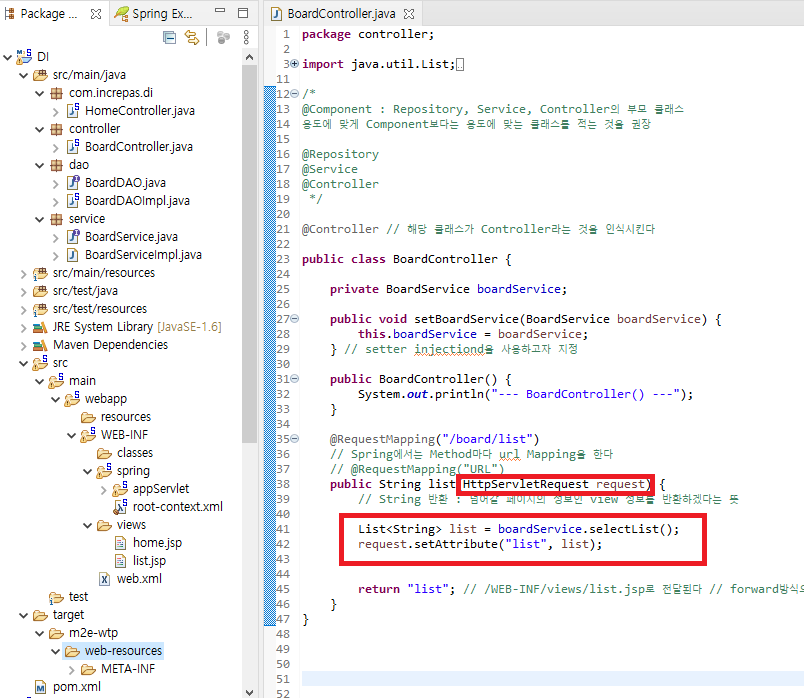804x698 pixels.
Task: Open Package Explorer View Menu dots
Action: point(246,37)
